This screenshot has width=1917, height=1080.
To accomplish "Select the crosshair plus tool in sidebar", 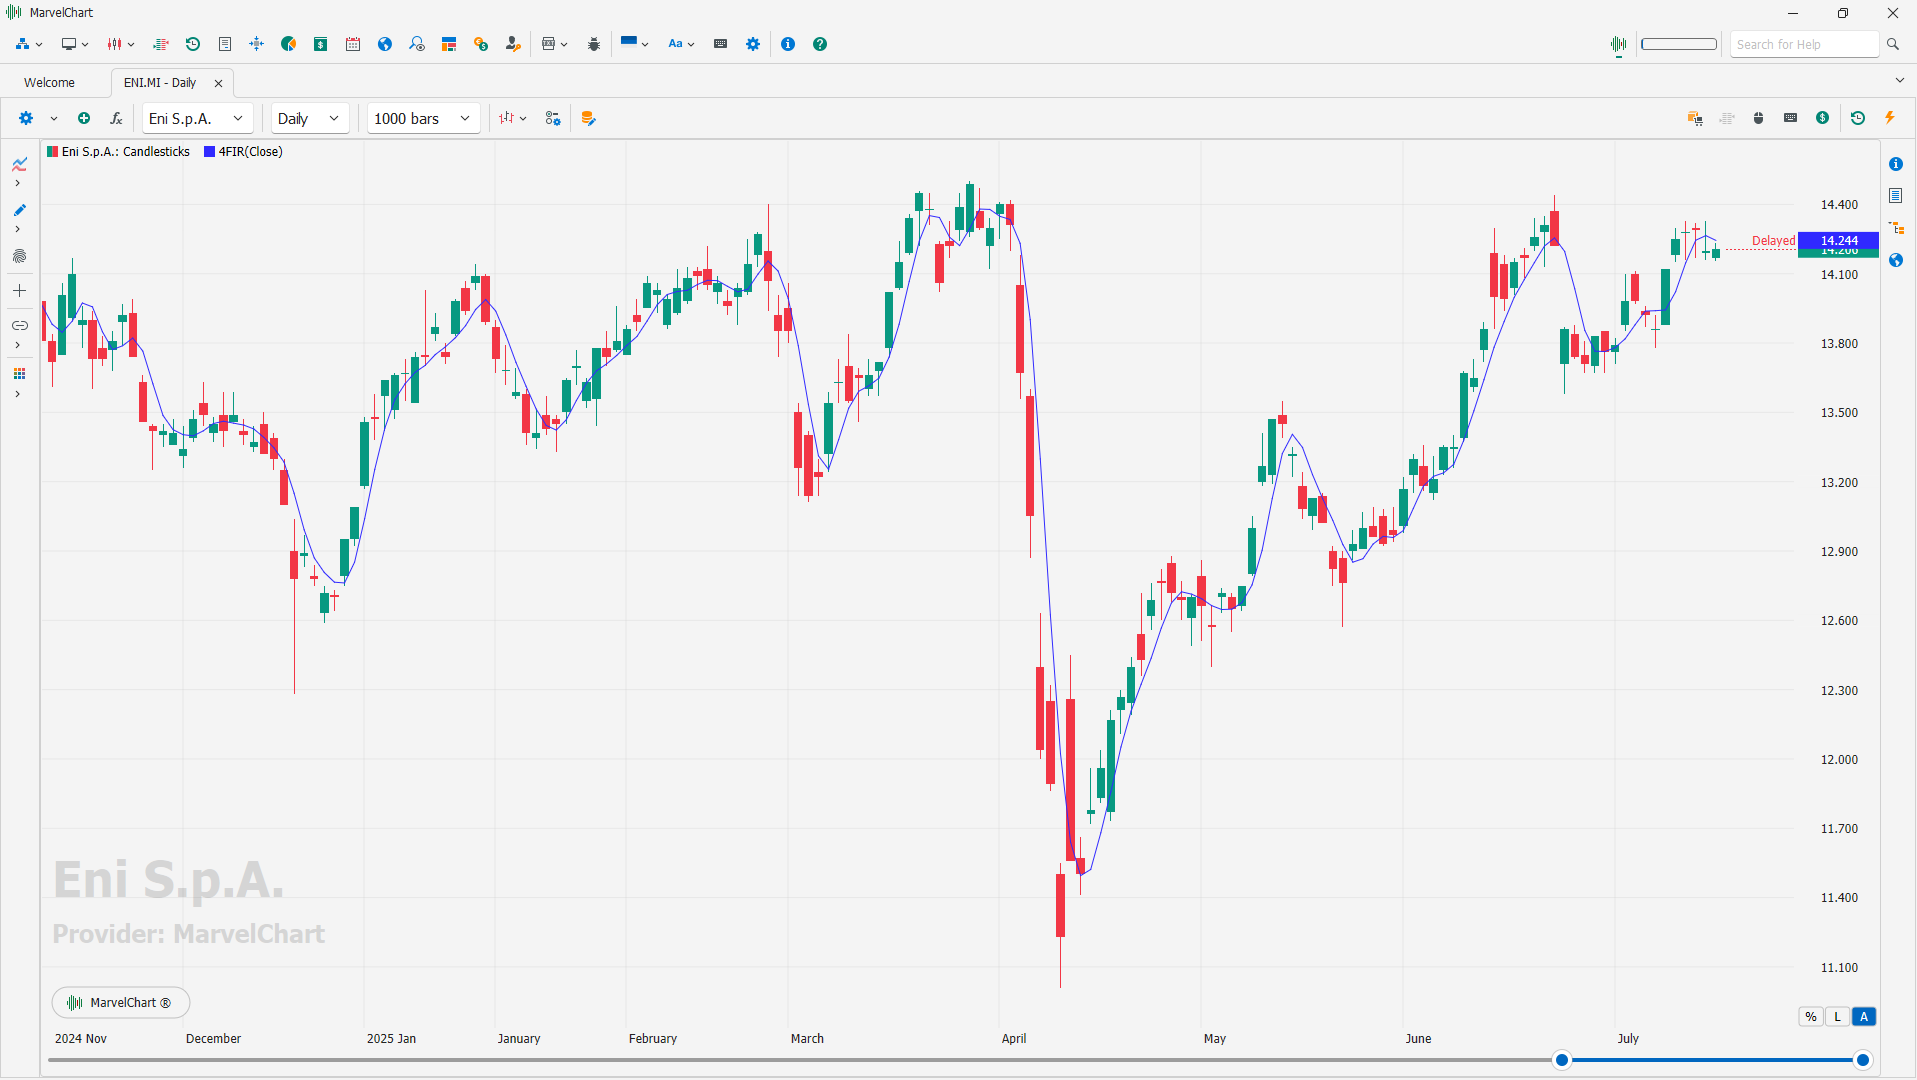I will pyautogui.click(x=19, y=291).
